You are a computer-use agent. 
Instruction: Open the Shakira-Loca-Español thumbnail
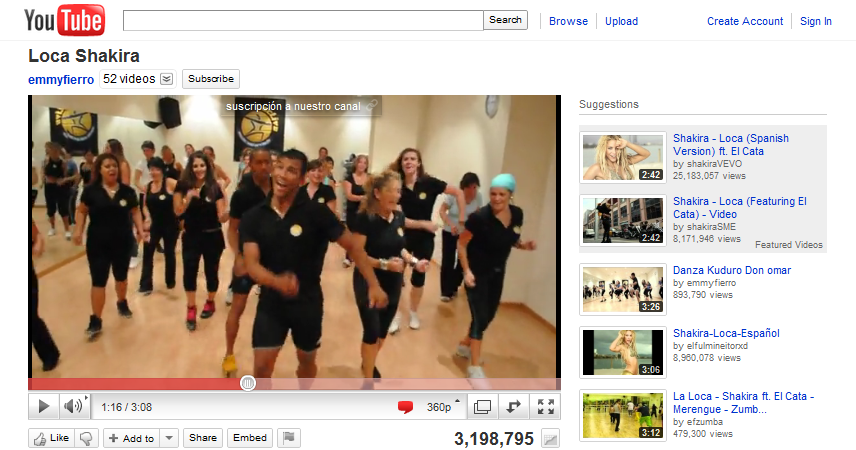(623, 352)
